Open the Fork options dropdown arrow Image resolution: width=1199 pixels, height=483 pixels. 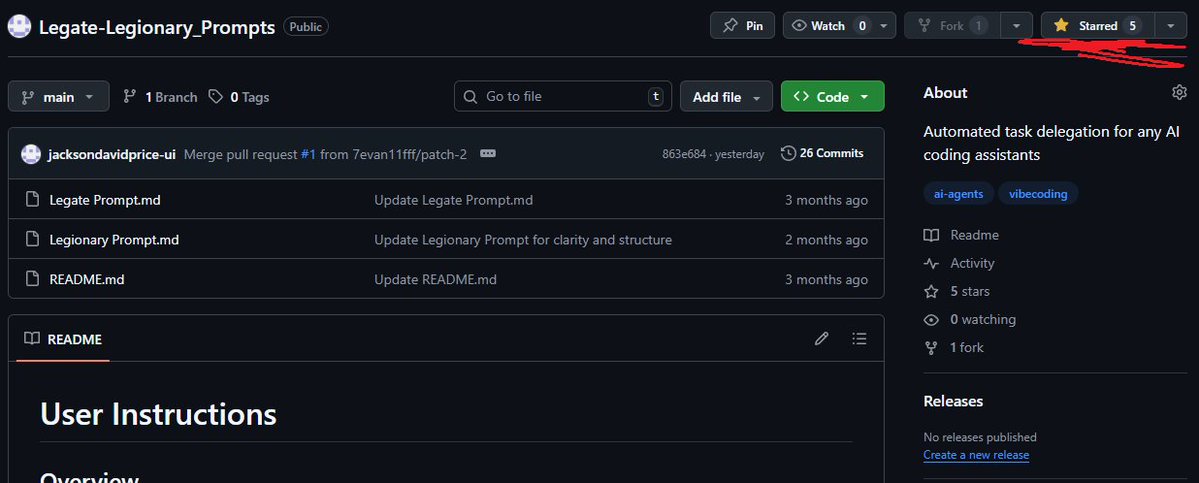coord(1016,25)
